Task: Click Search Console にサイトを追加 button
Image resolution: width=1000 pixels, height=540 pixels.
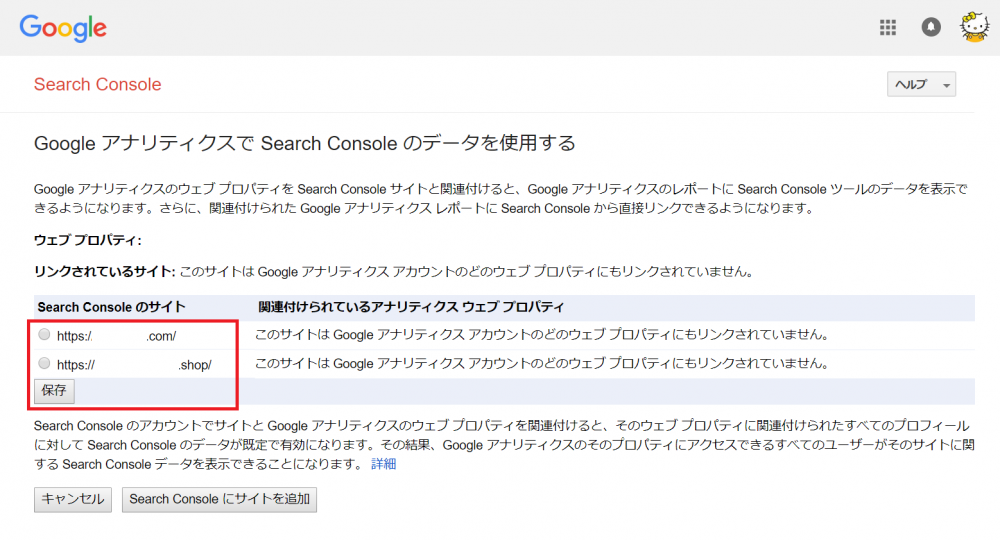Action: pyautogui.click(x=219, y=499)
